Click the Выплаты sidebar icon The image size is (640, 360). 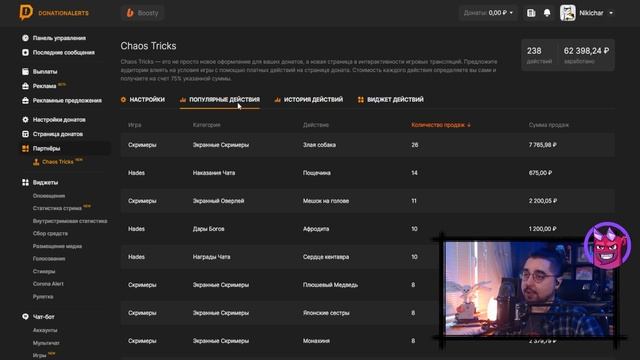(x=25, y=71)
